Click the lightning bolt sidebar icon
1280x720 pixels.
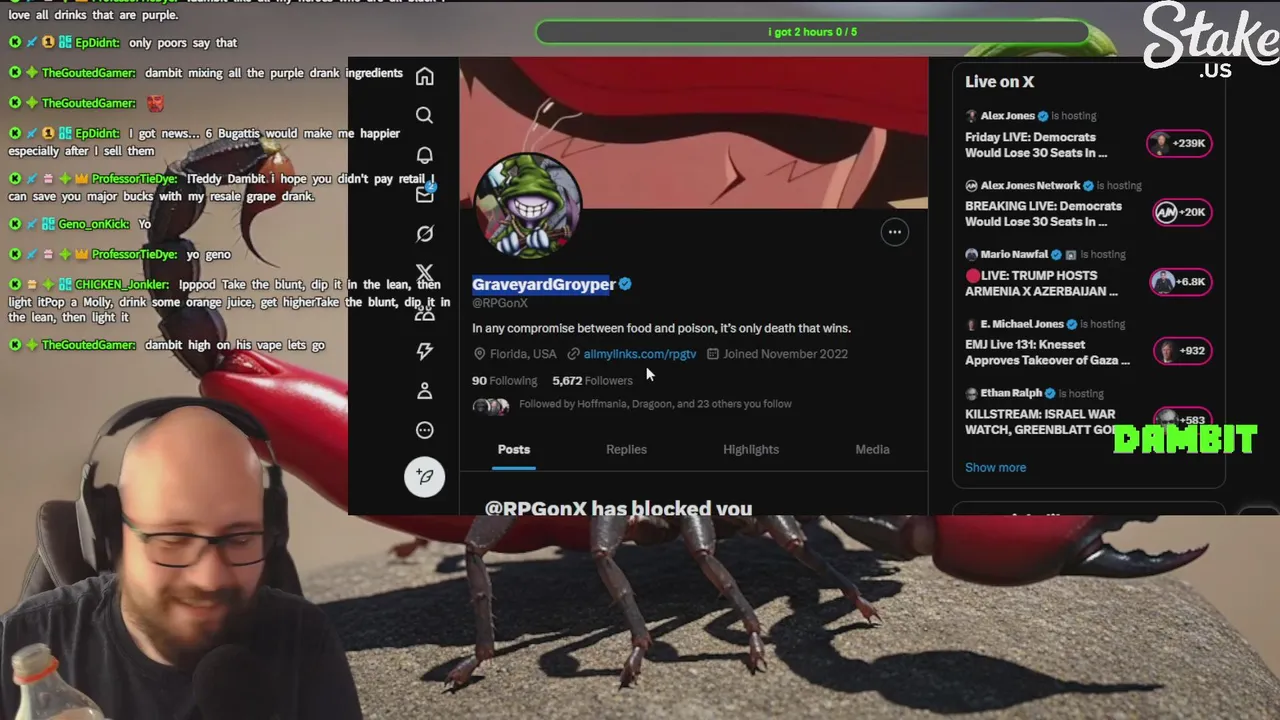[425, 351]
